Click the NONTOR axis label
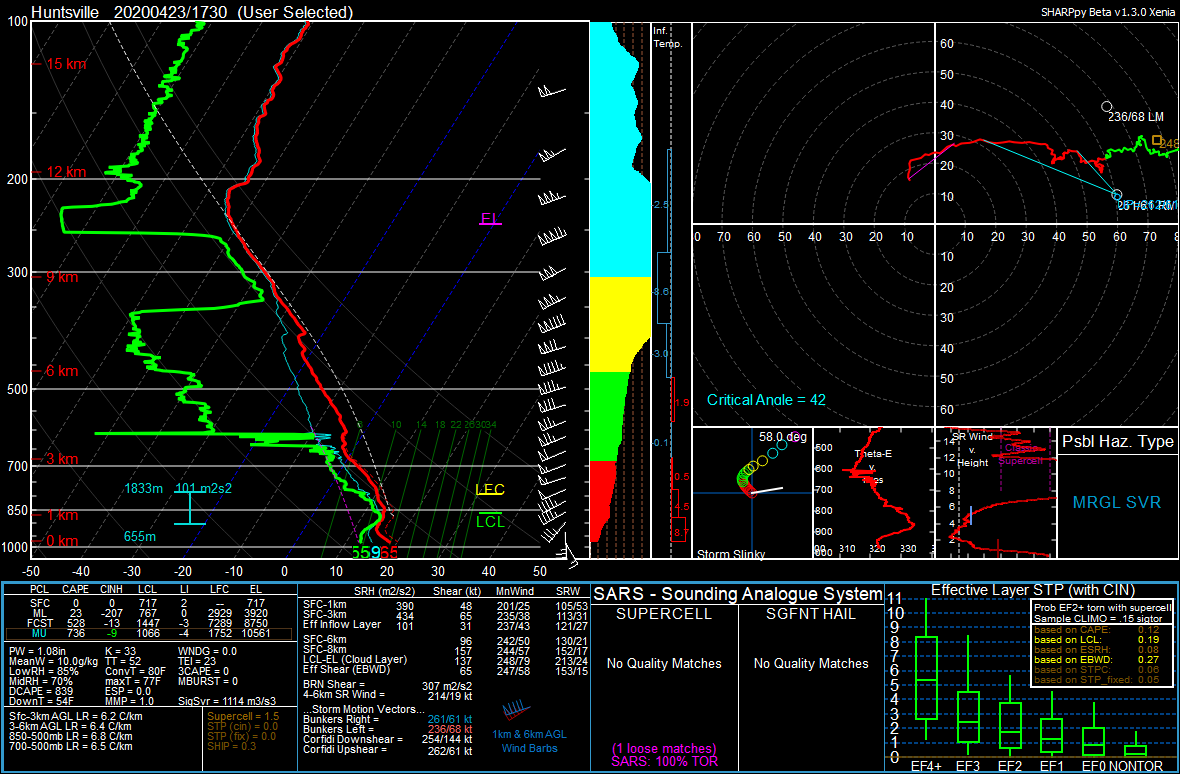The image size is (1180, 774). click(x=1136, y=766)
